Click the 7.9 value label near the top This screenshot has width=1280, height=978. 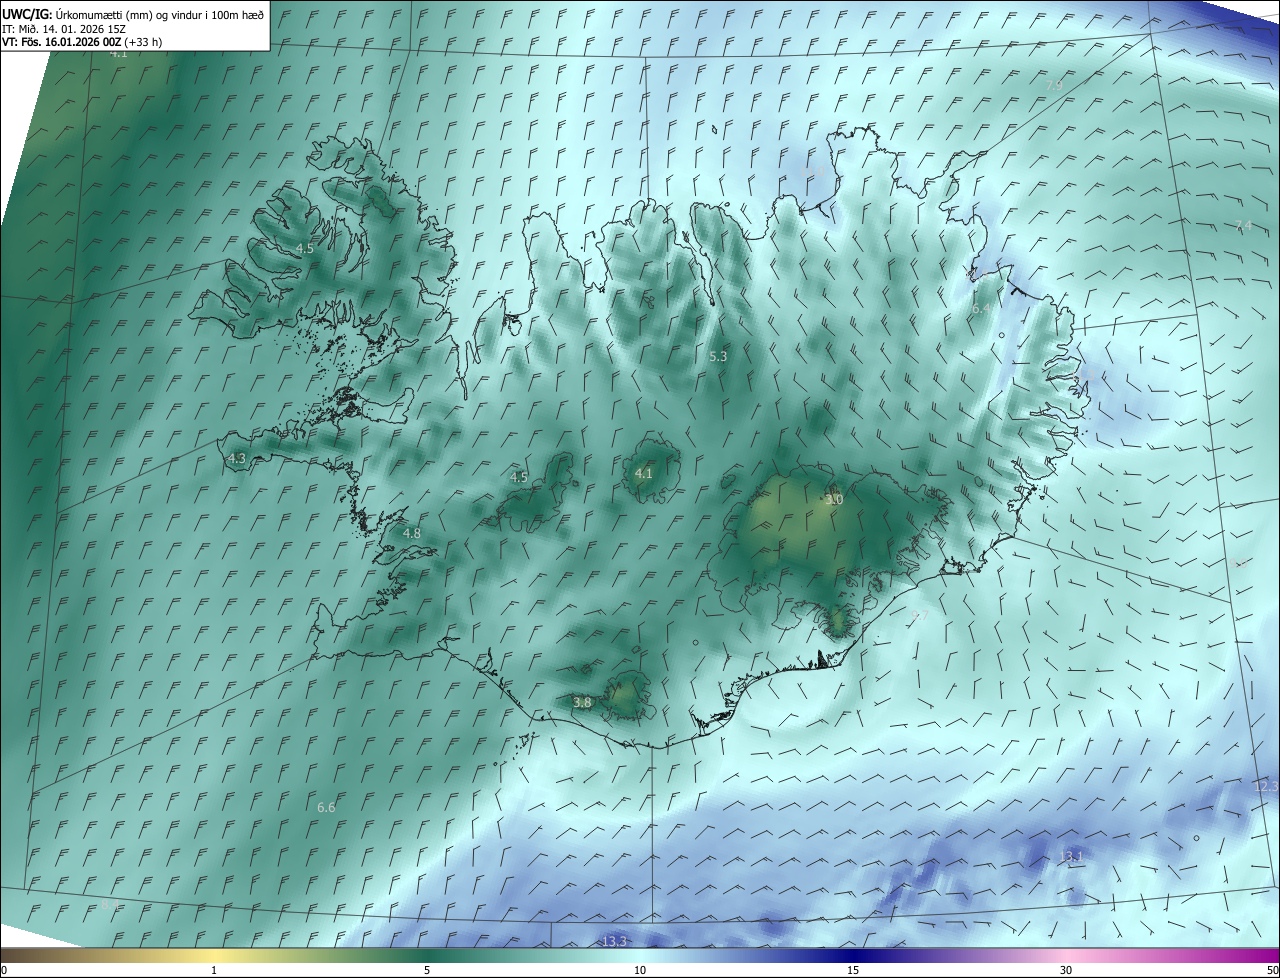tap(1054, 86)
